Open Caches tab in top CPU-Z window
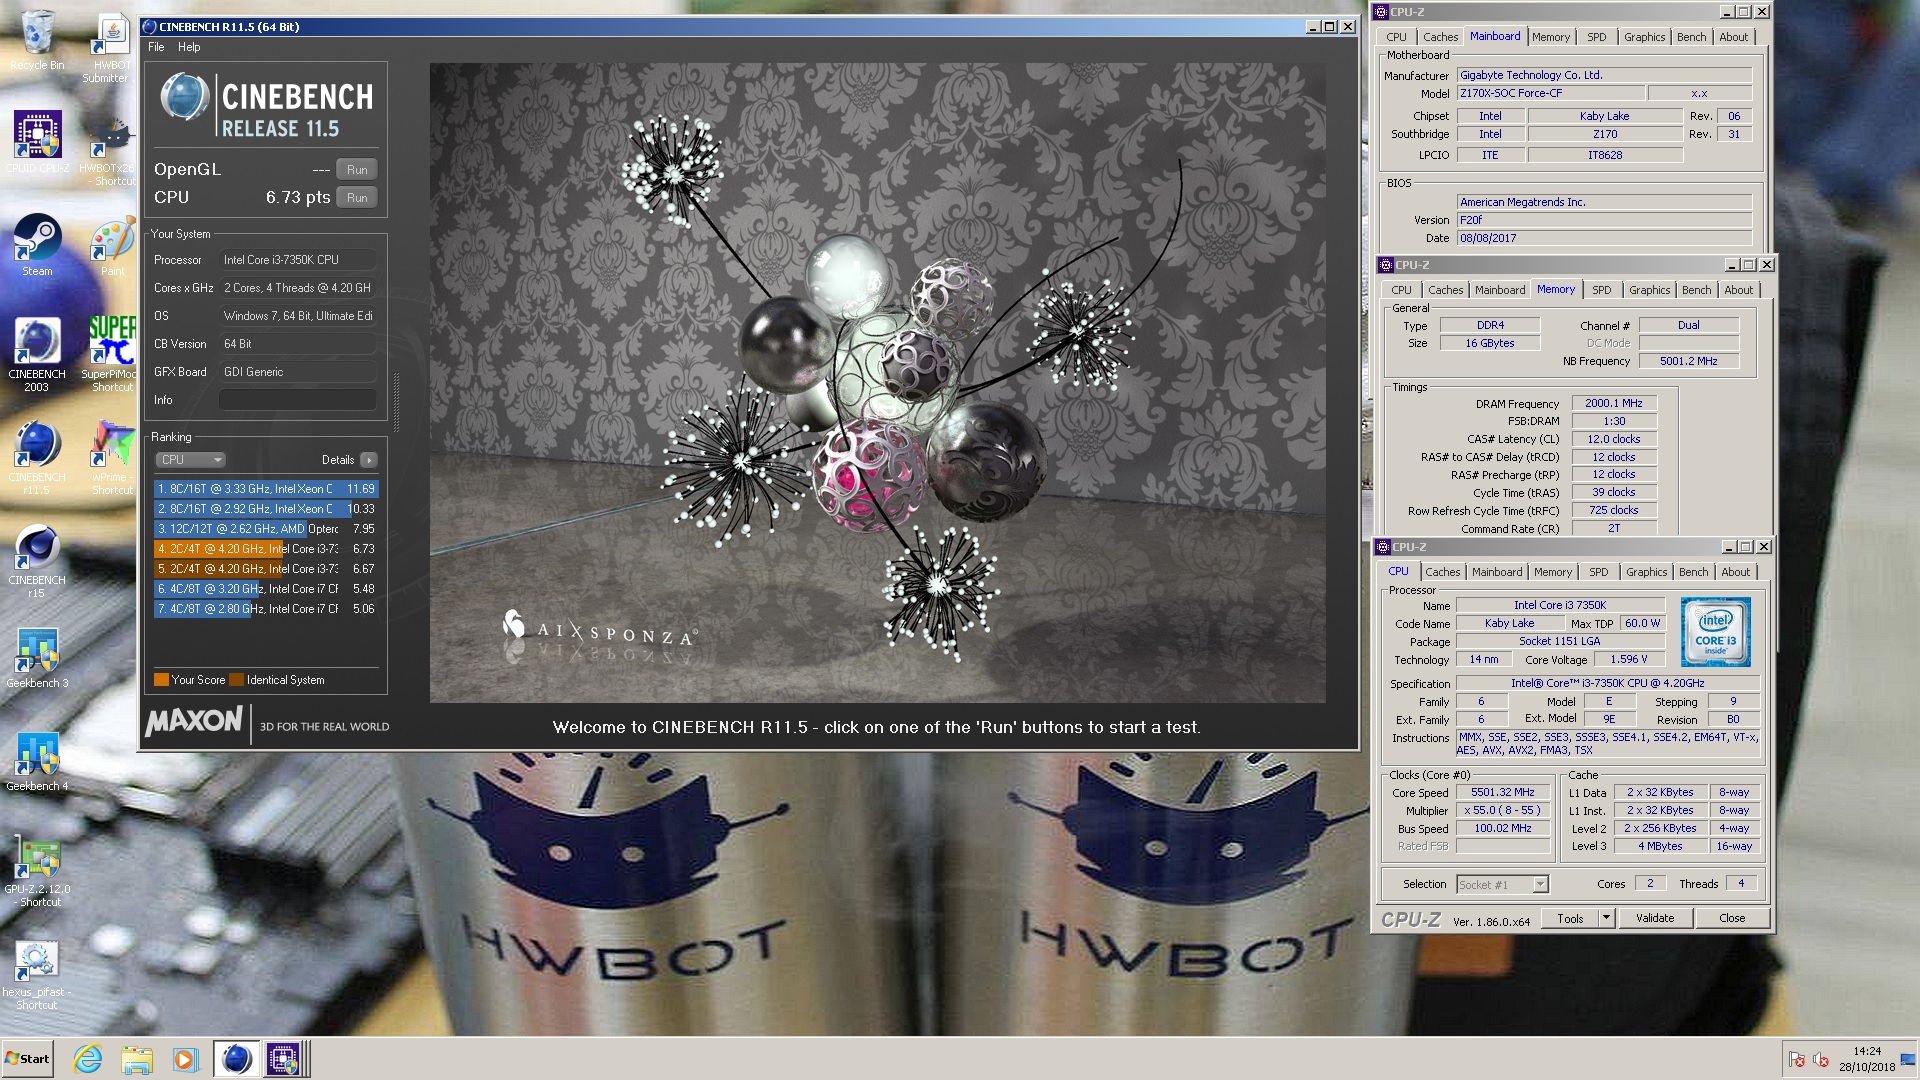Image resolution: width=1920 pixels, height=1080 pixels. [x=1440, y=37]
